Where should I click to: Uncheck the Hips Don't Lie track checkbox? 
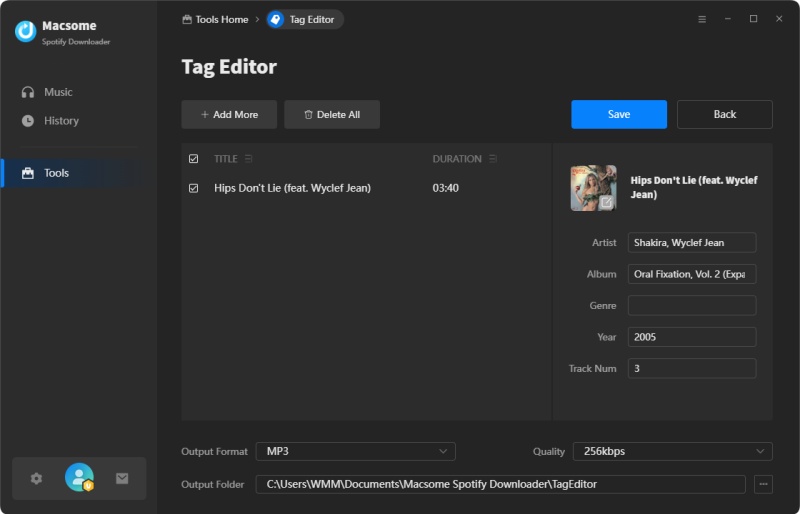193,188
